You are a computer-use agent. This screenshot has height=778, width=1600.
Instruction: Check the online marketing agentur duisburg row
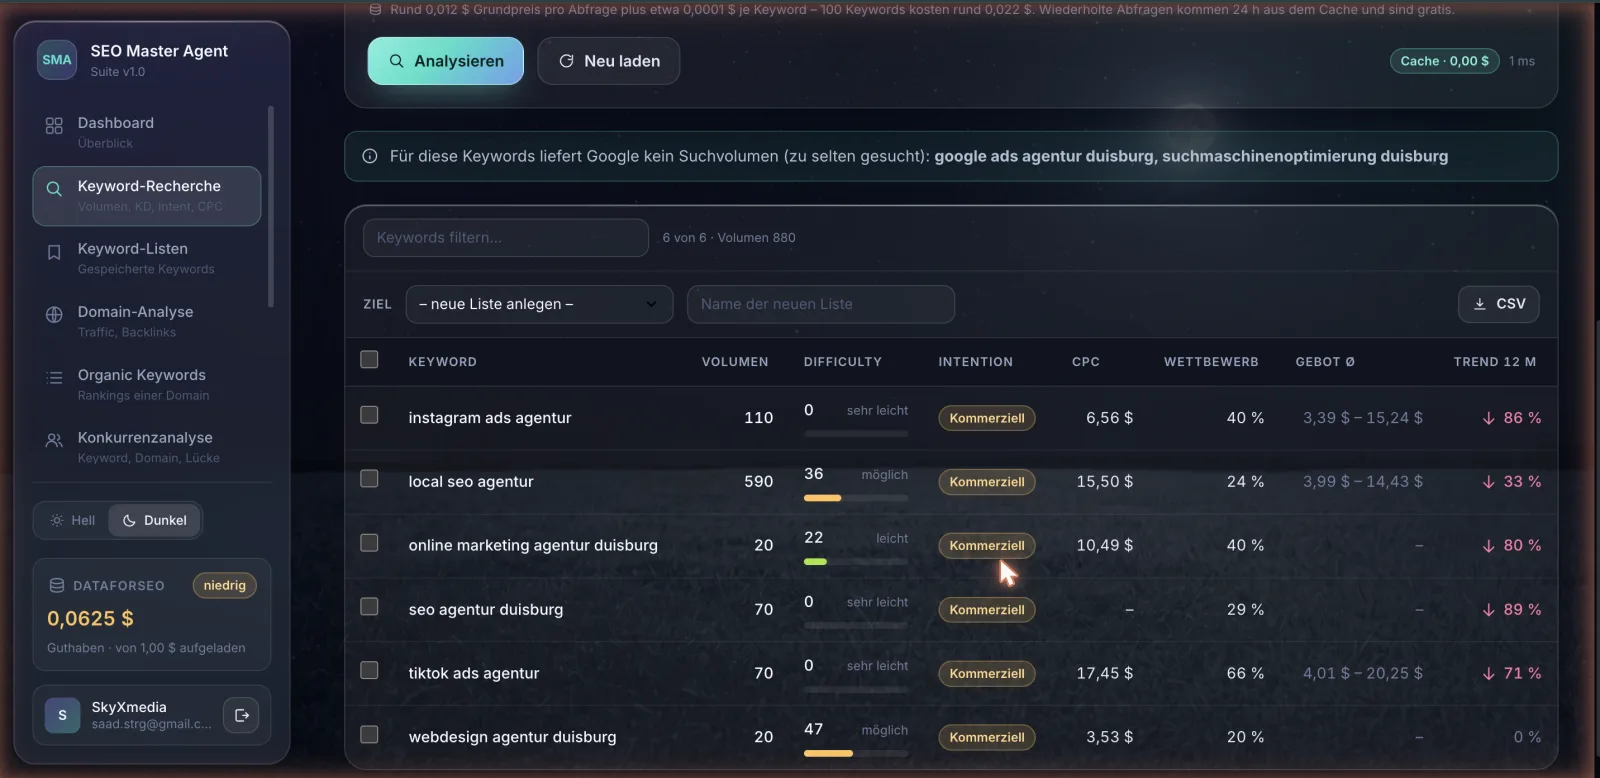pyautogui.click(x=369, y=543)
